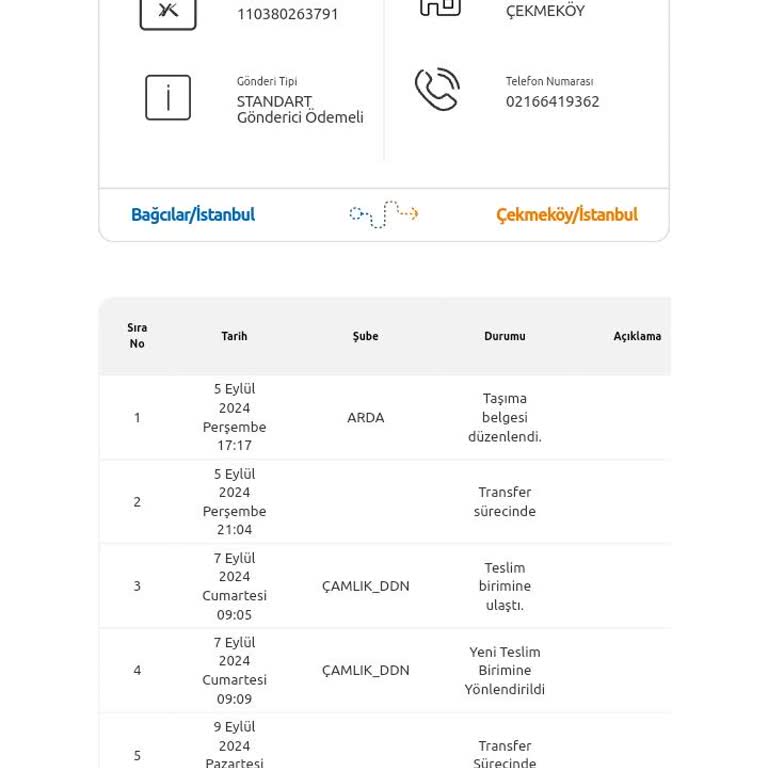
Task: Click the tracking number box icon
Action: [168, 13]
